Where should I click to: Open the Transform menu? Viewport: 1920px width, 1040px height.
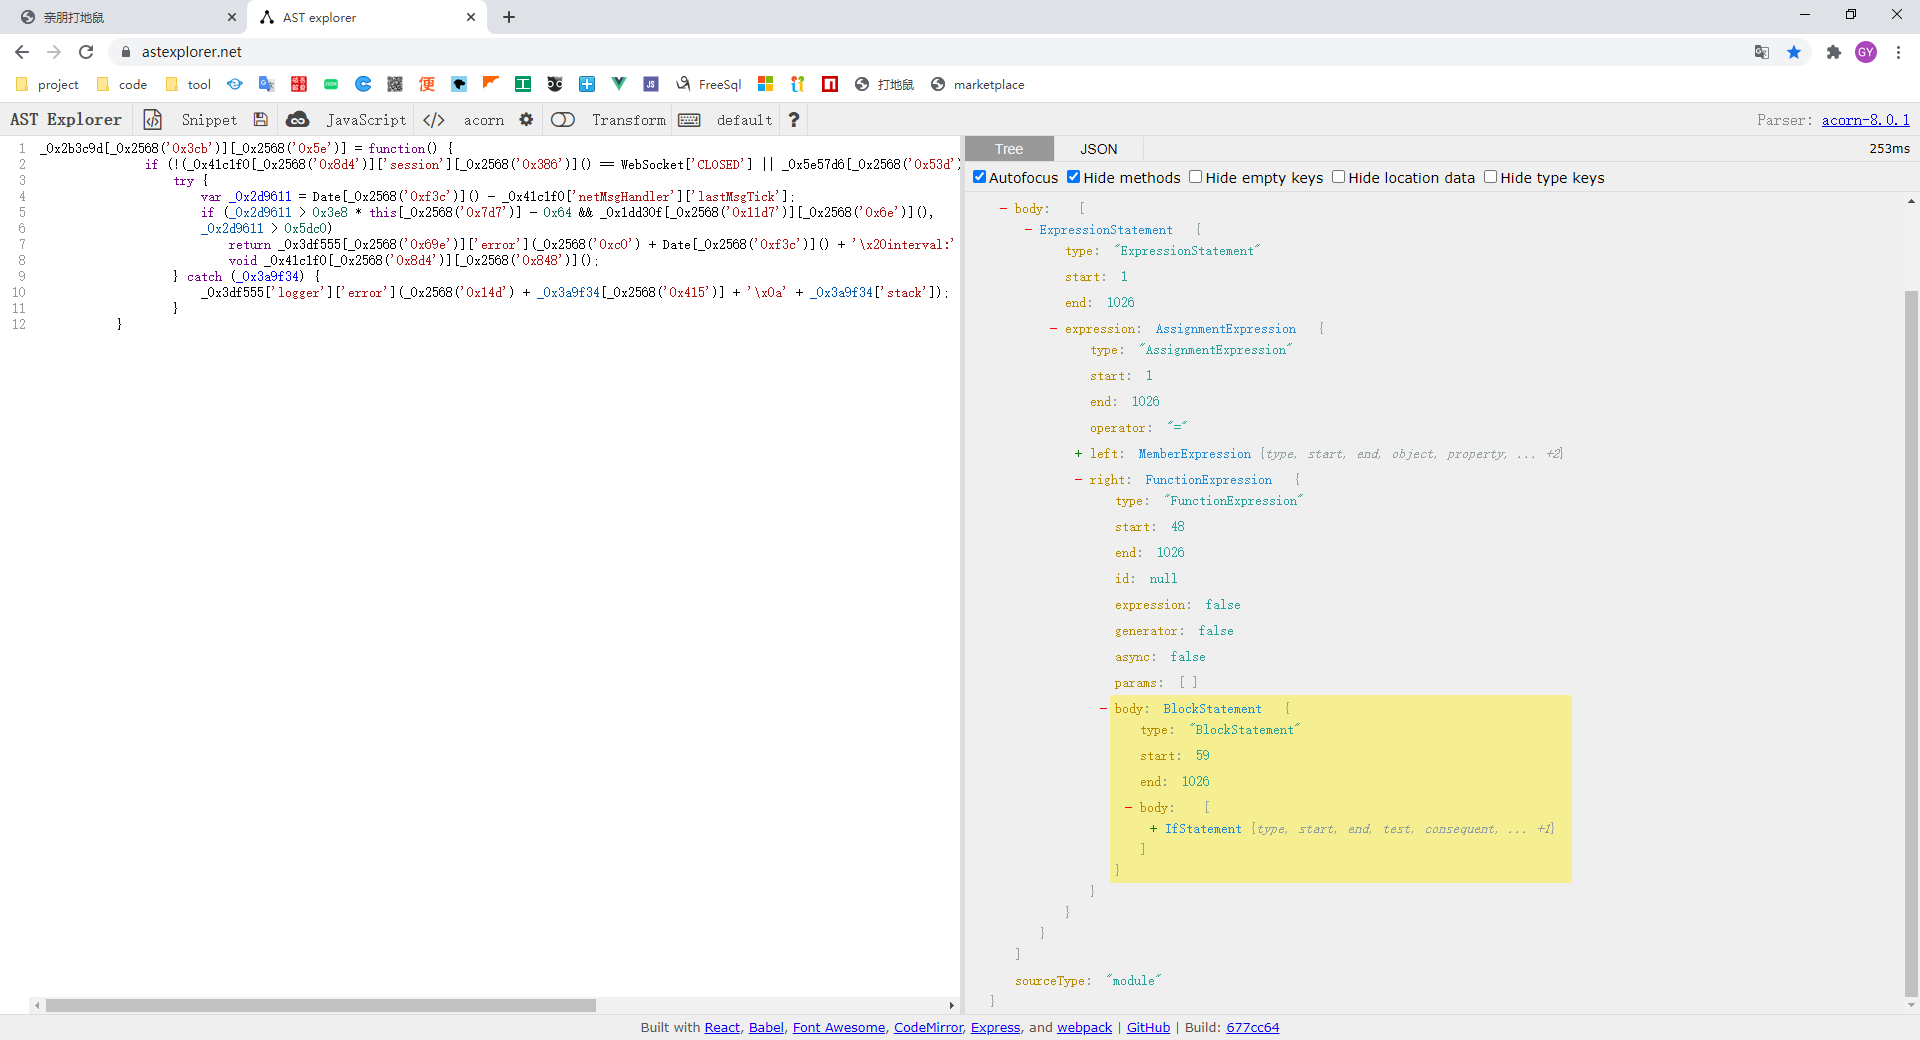(628, 120)
